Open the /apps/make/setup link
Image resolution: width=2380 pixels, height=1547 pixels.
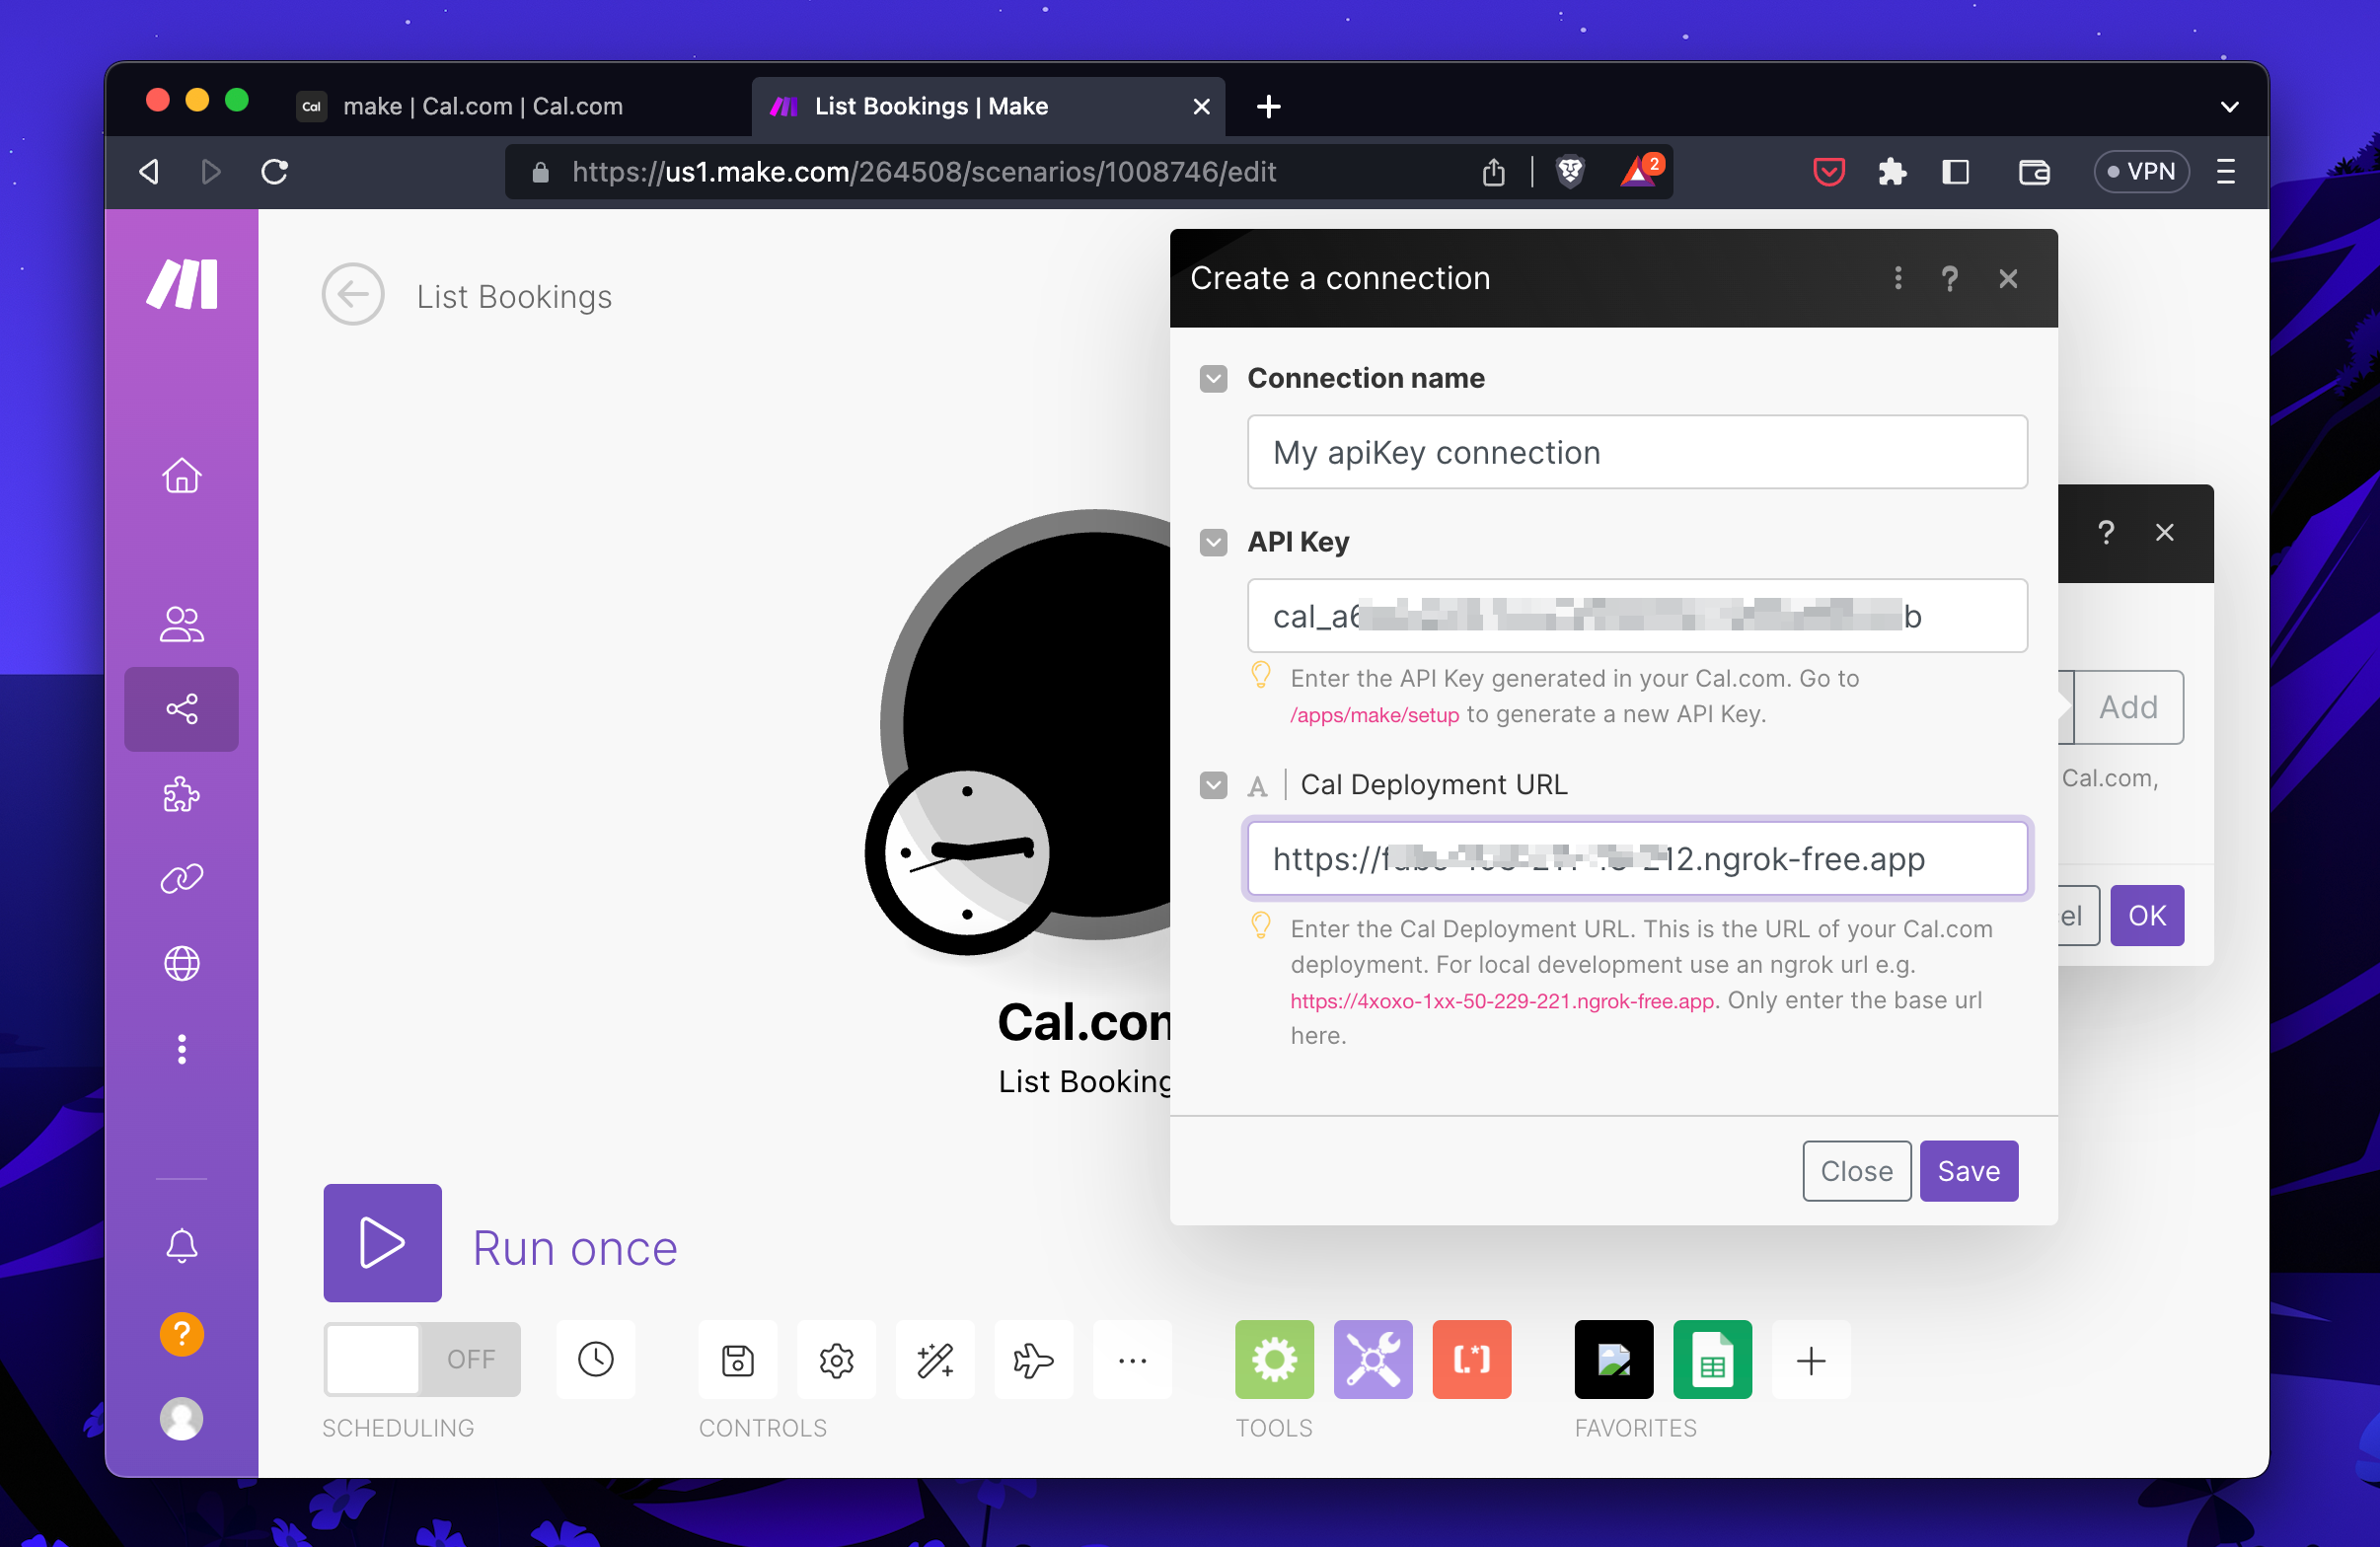1374,715
